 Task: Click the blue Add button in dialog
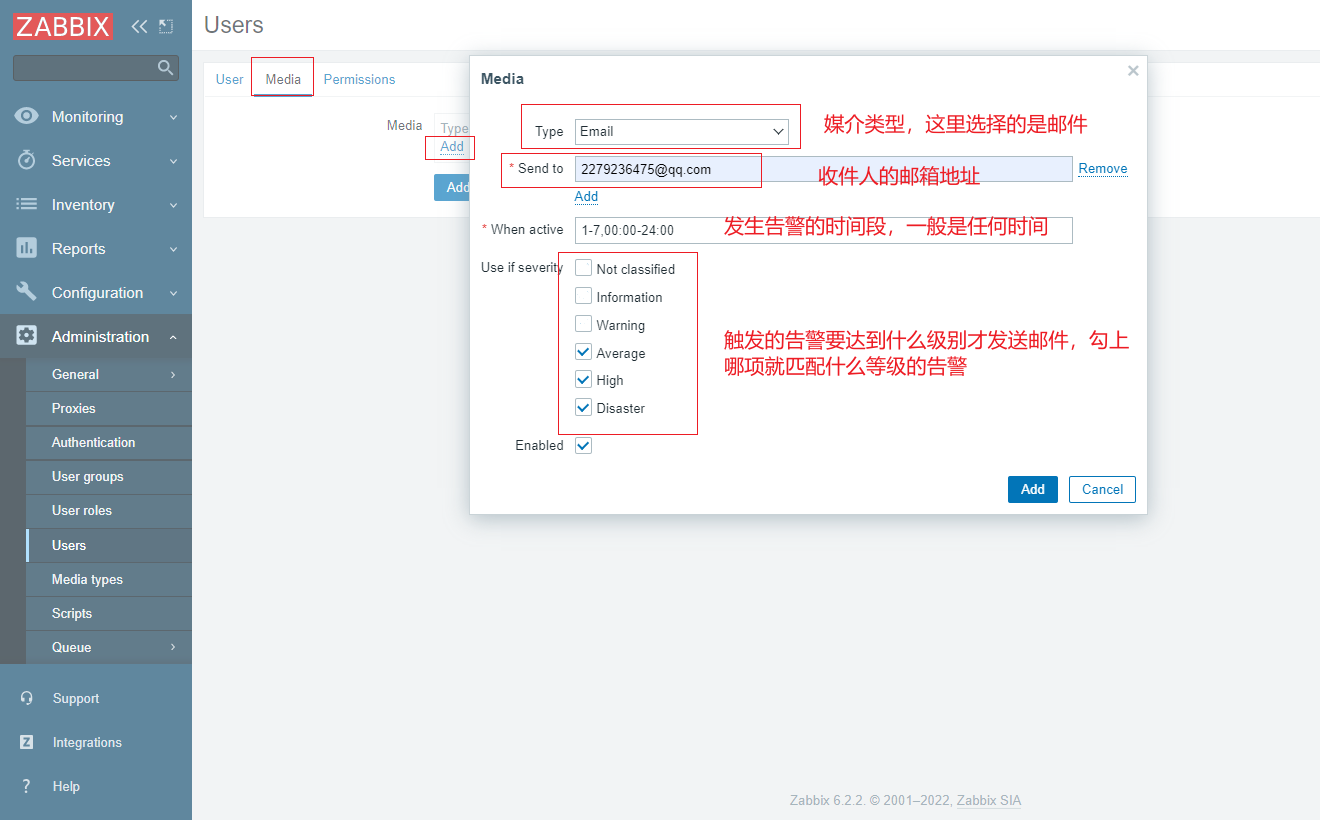[1033, 489]
